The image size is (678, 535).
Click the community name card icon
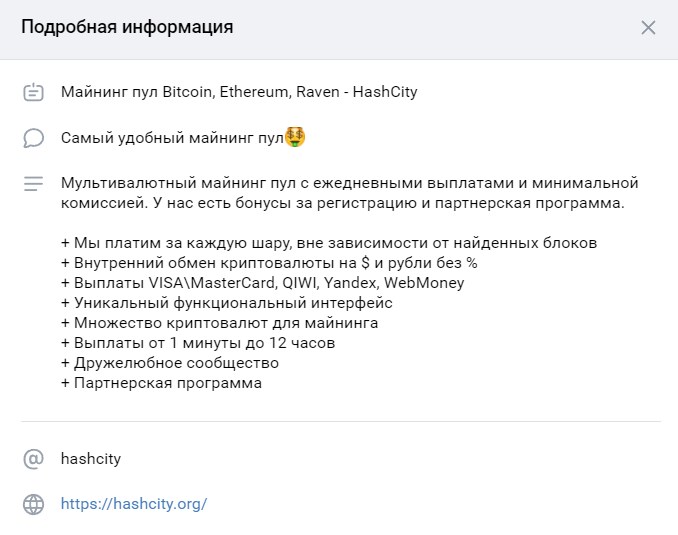click(33, 92)
